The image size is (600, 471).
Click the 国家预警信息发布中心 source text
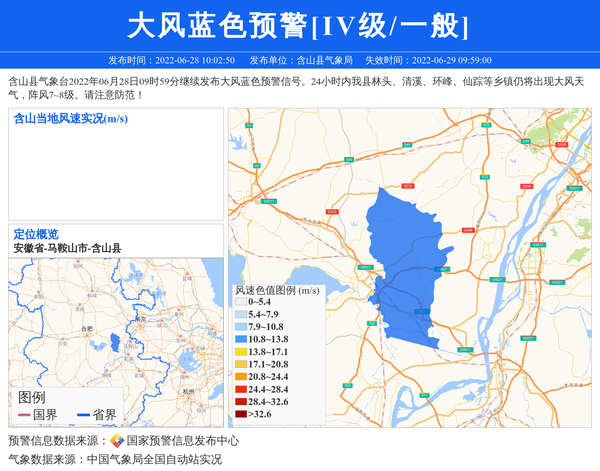182,440
